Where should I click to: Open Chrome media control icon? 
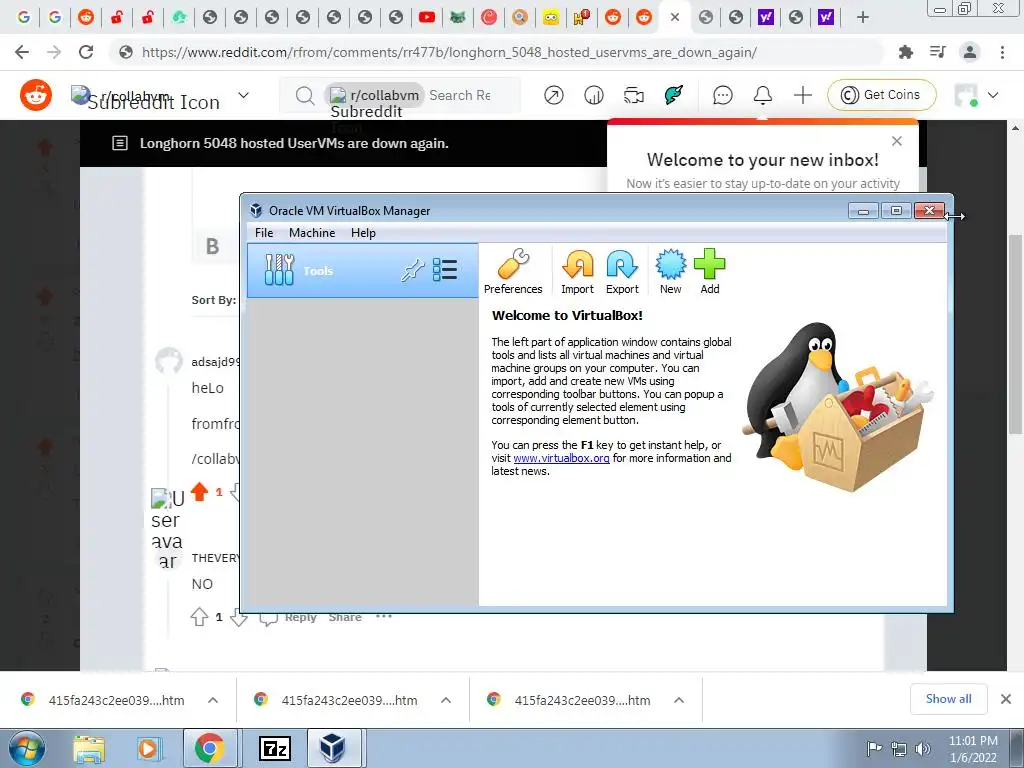(938, 52)
